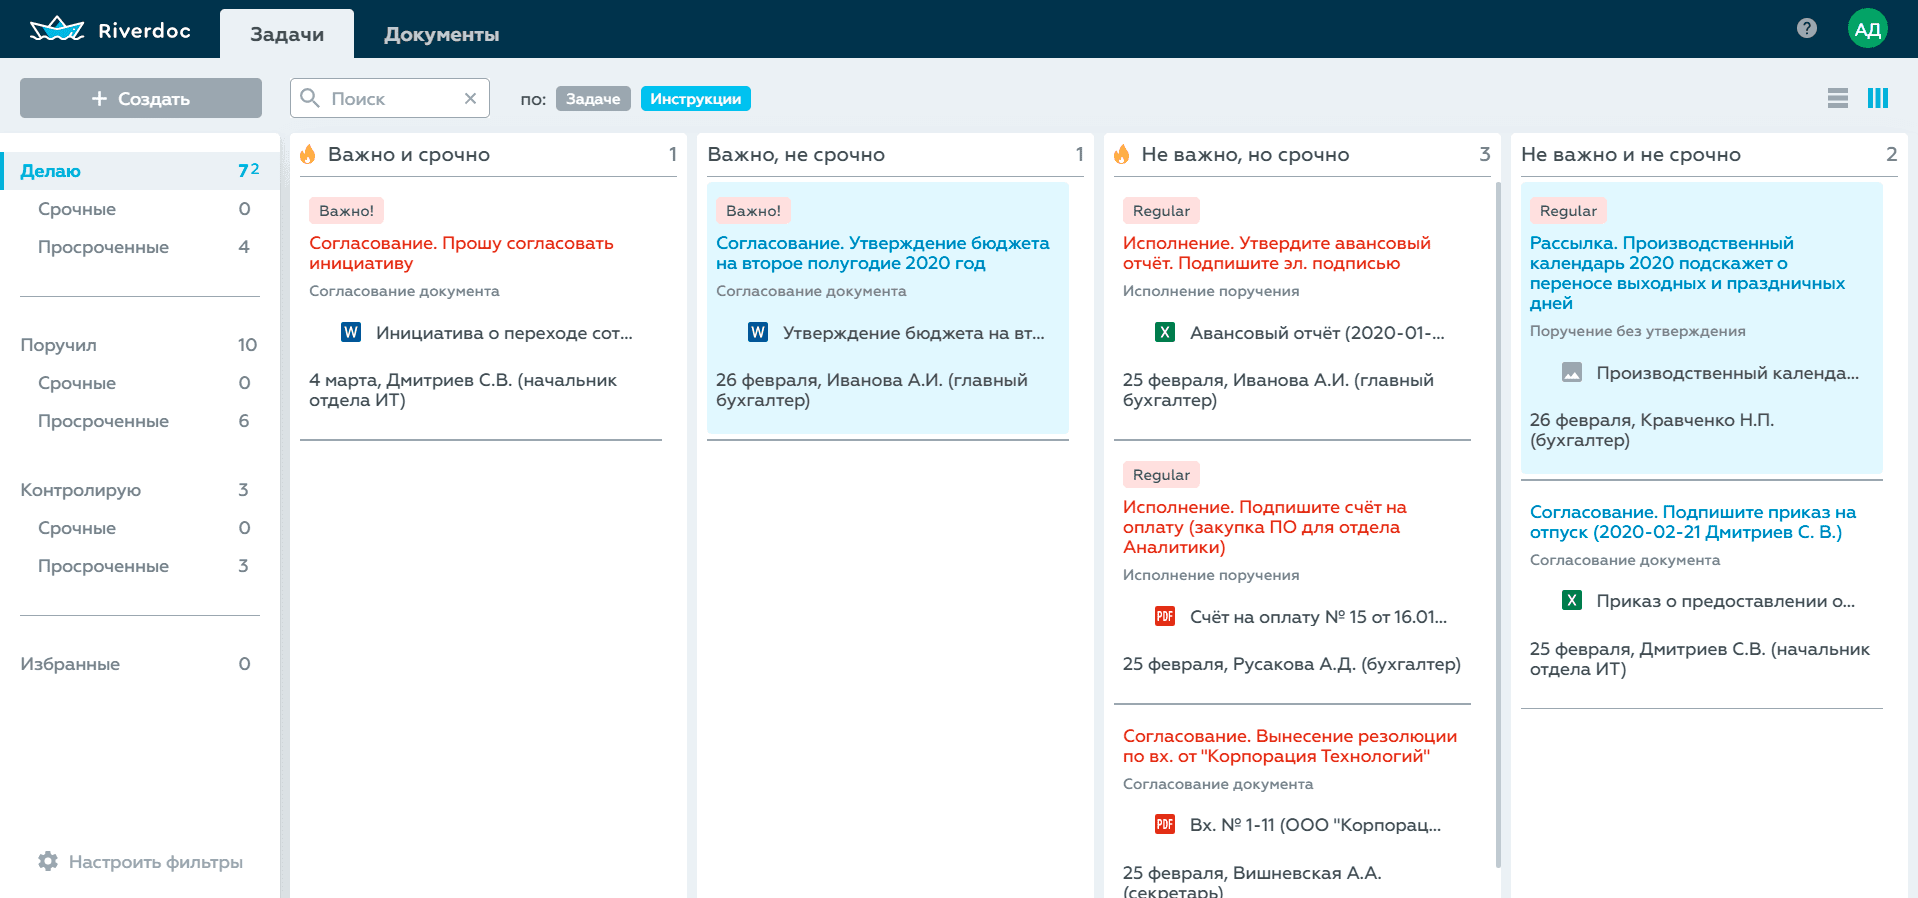Focus the Поиск search field
Viewport: 1918px width, 898px height.
click(x=390, y=98)
